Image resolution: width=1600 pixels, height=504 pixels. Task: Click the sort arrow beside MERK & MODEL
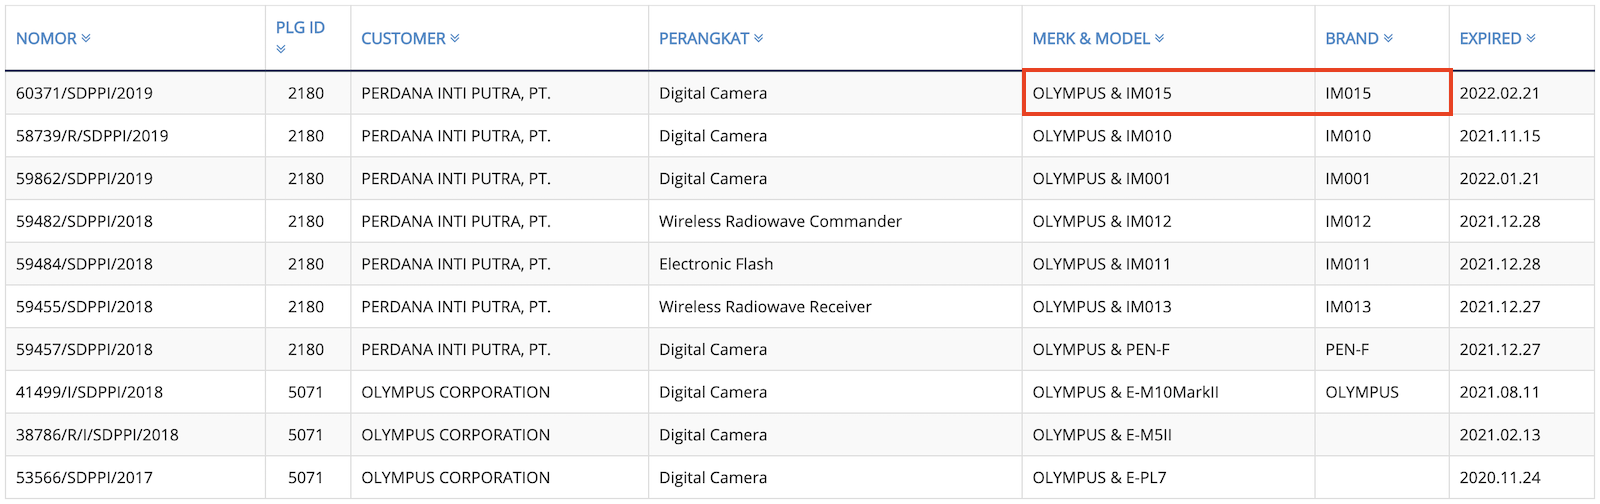[1160, 38]
